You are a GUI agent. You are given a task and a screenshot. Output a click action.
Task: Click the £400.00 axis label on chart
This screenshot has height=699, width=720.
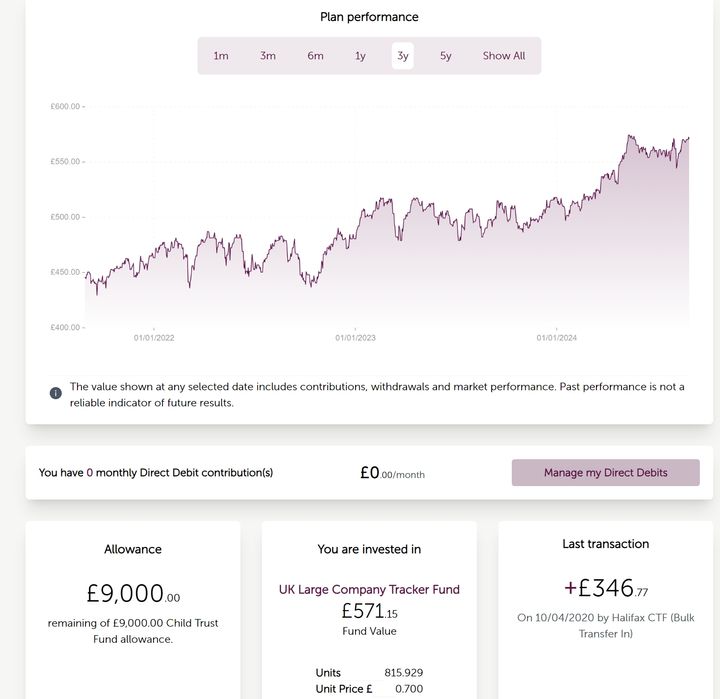(67, 327)
